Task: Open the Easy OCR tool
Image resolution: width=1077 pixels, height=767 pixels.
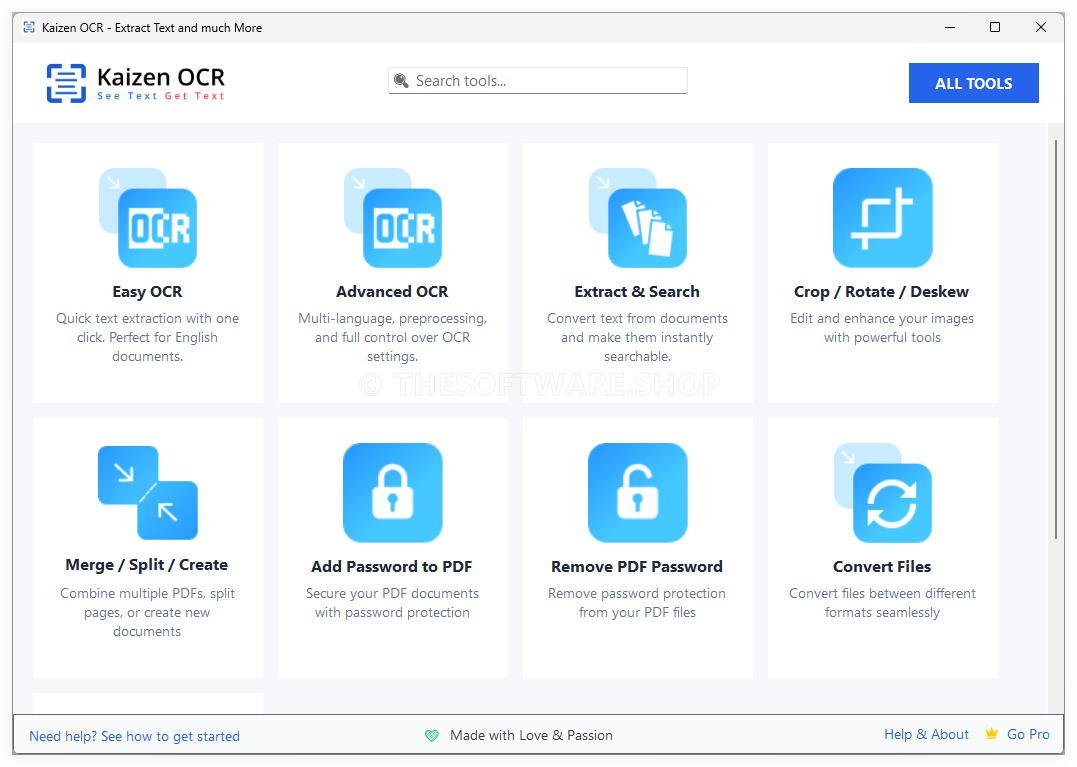Action: tap(147, 272)
